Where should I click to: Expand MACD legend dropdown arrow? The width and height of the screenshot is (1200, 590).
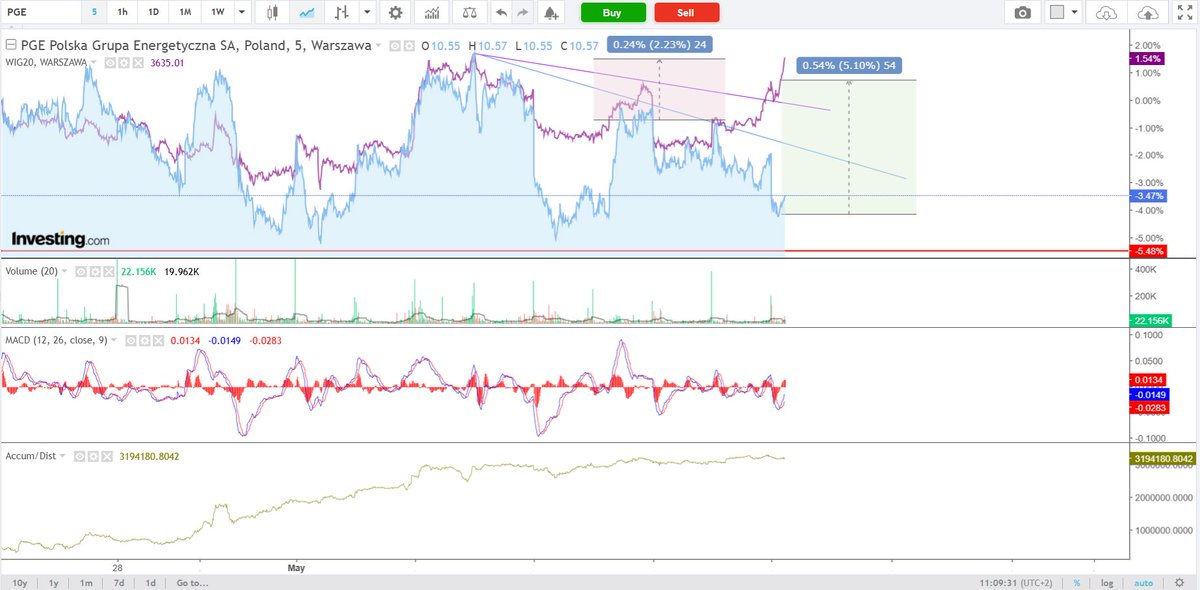click(114, 340)
